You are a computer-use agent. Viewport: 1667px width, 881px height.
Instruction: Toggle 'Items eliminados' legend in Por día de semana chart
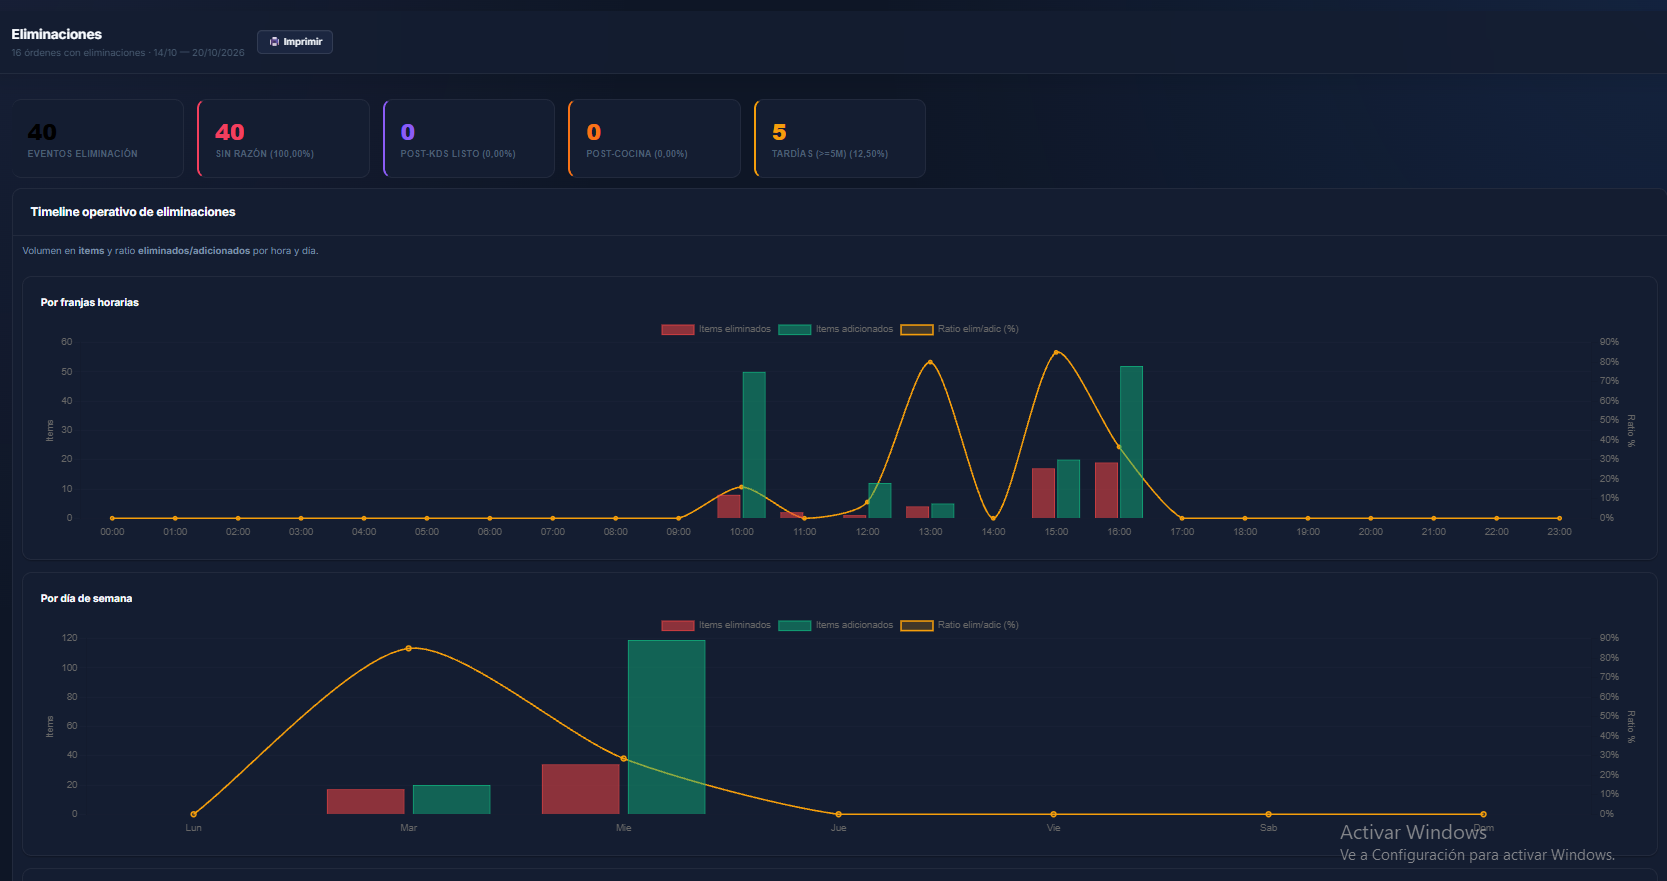pos(716,625)
